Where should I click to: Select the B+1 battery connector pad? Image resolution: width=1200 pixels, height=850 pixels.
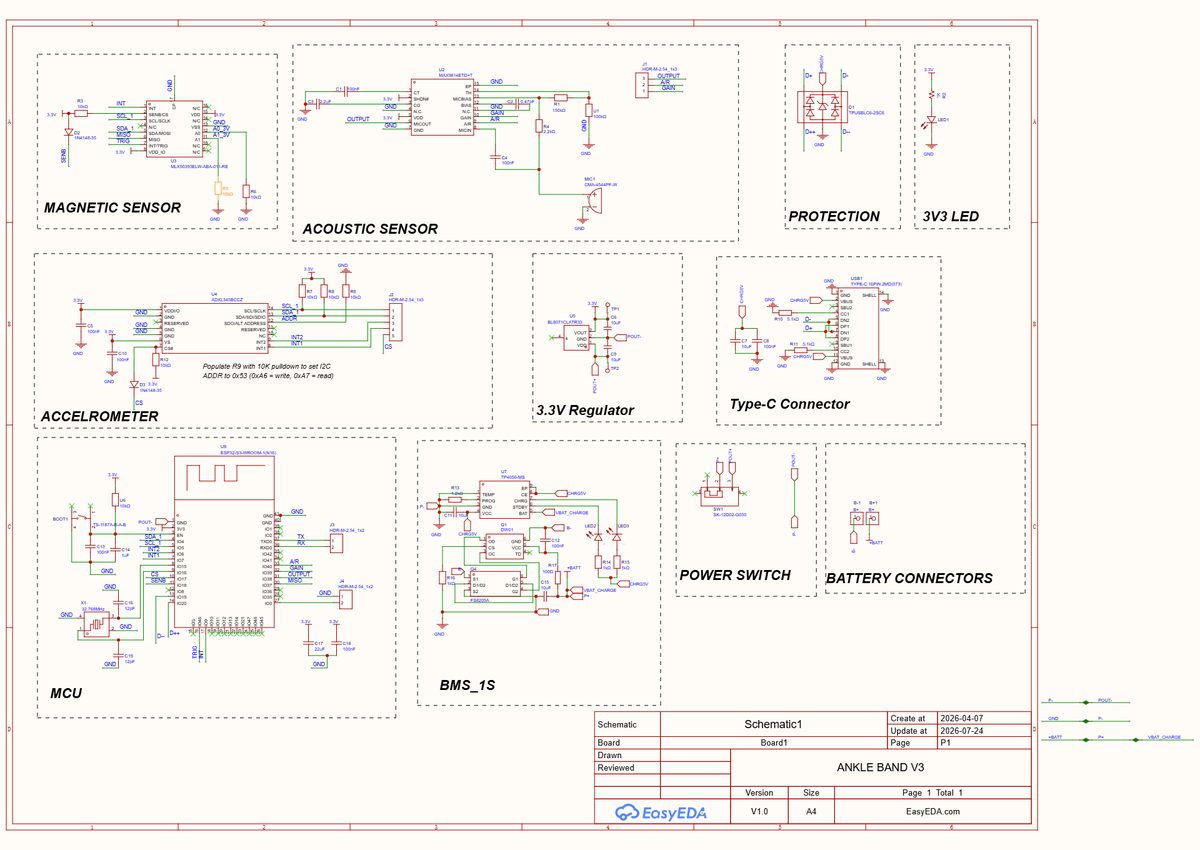tap(873, 519)
